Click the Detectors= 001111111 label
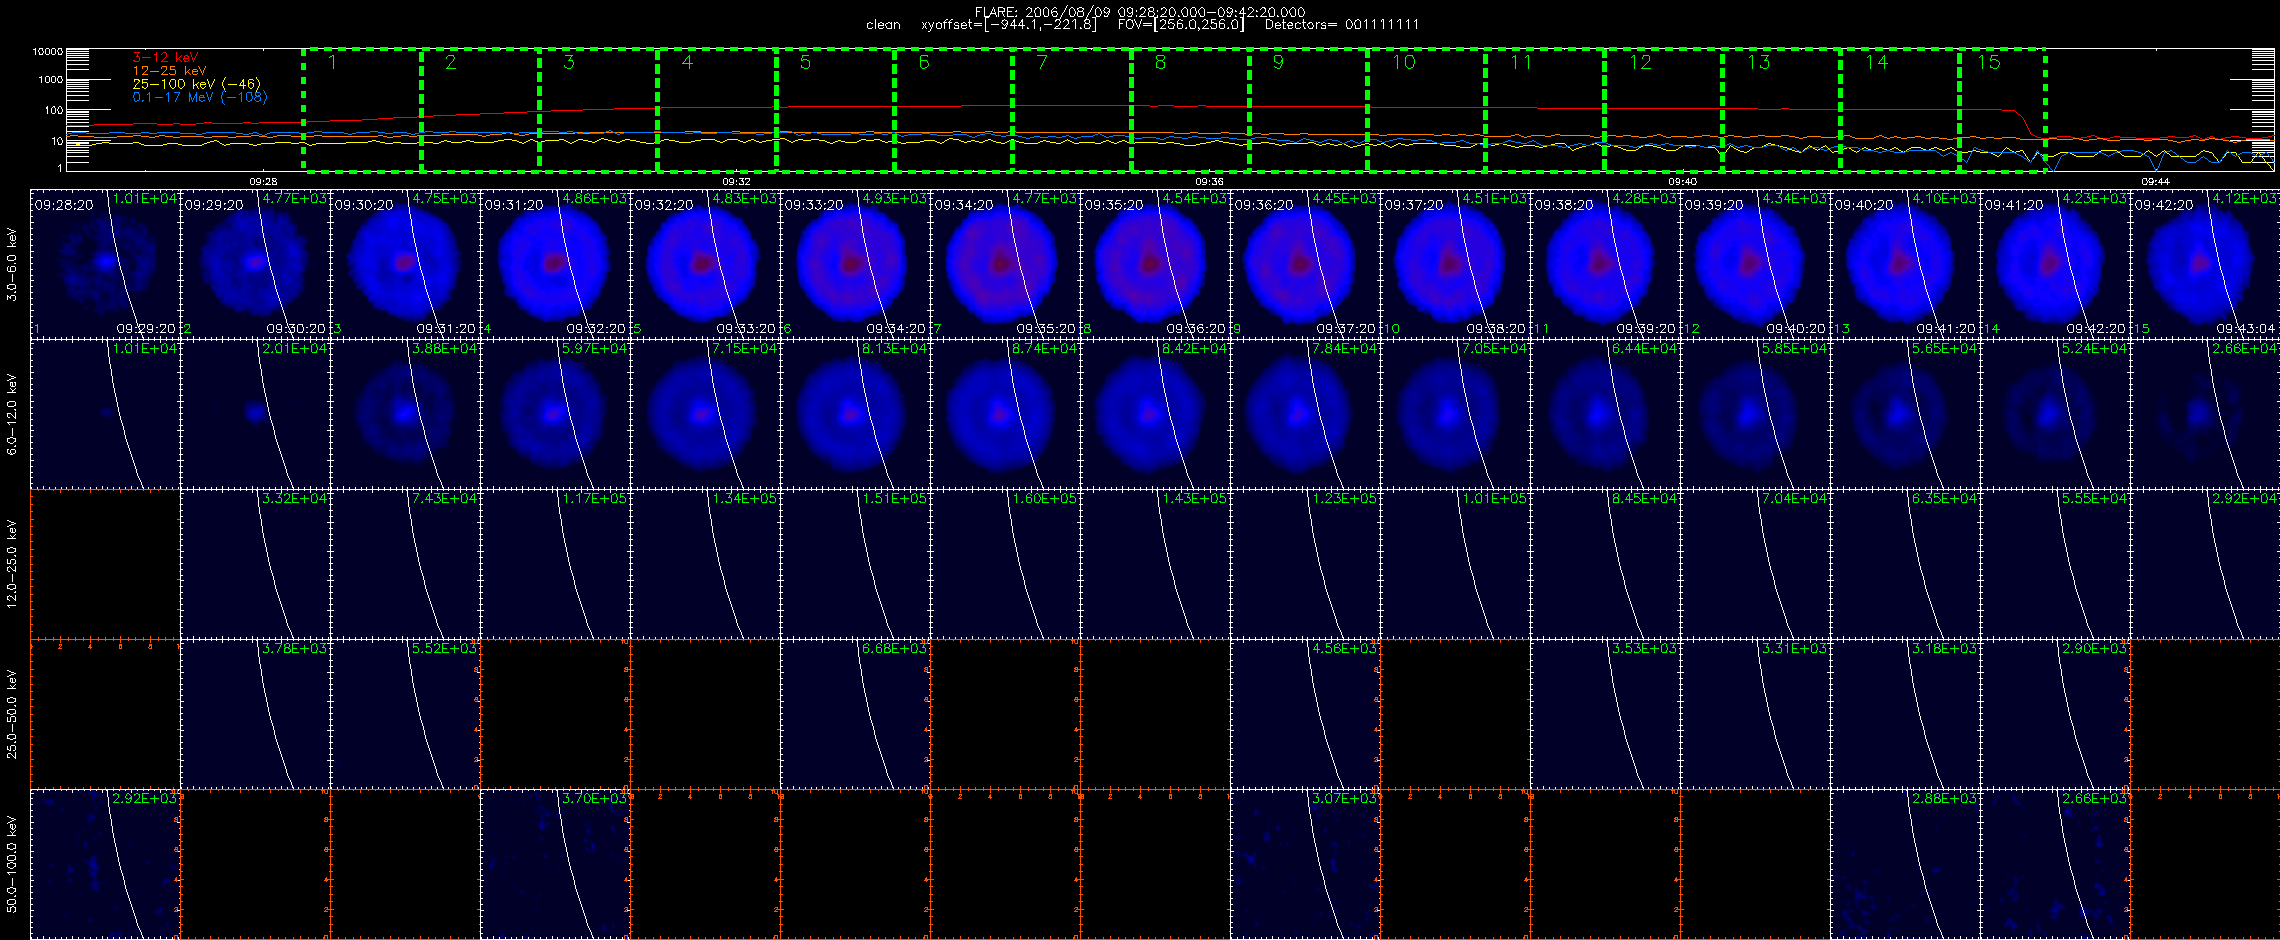The width and height of the screenshot is (2280, 940). (x=1342, y=25)
